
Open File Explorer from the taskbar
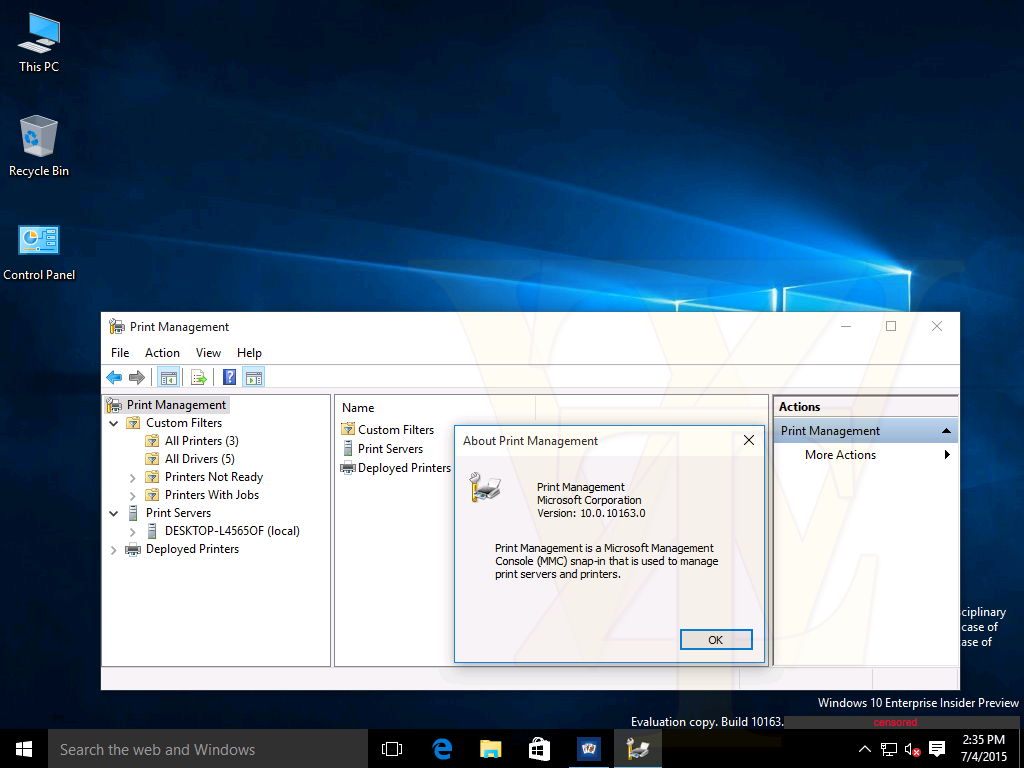(x=490, y=748)
